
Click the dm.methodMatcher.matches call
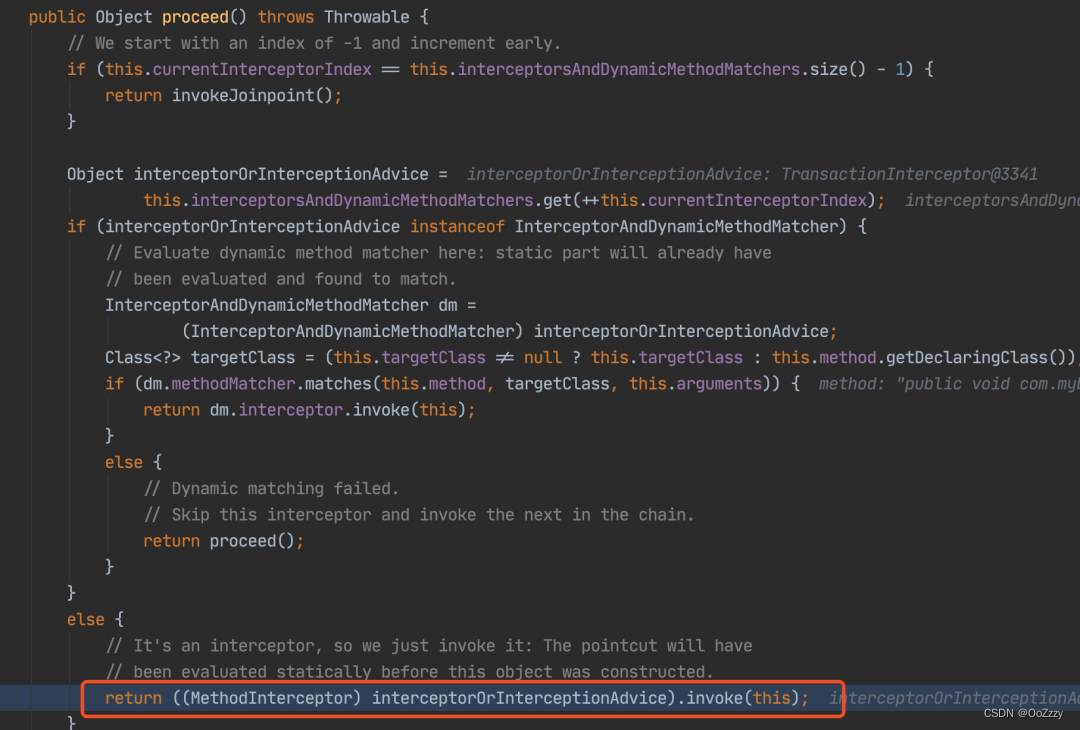[x=258, y=384]
